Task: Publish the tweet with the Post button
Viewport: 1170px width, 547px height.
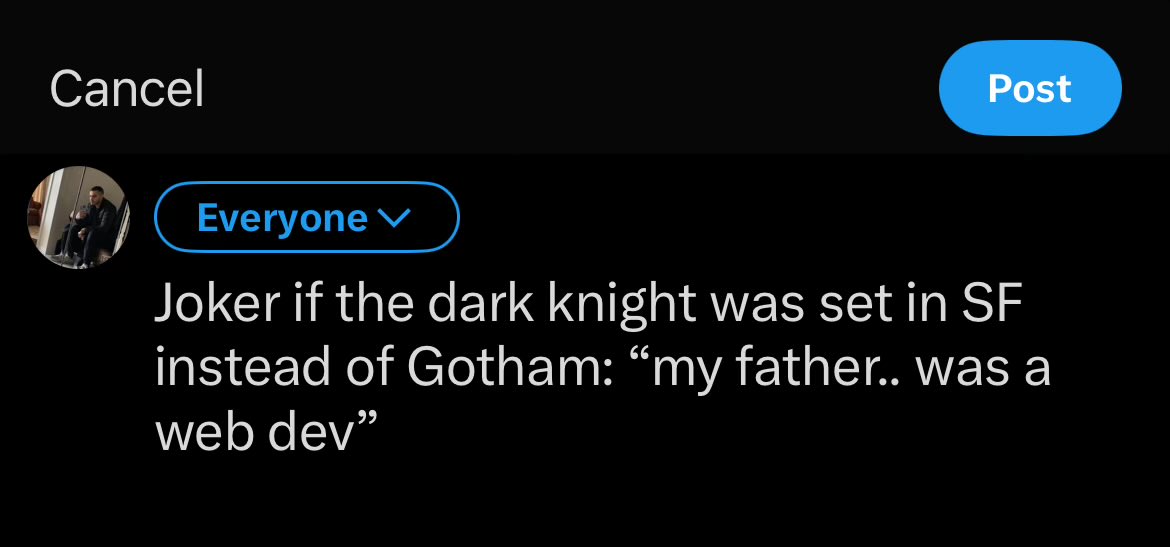Action: point(1029,89)
